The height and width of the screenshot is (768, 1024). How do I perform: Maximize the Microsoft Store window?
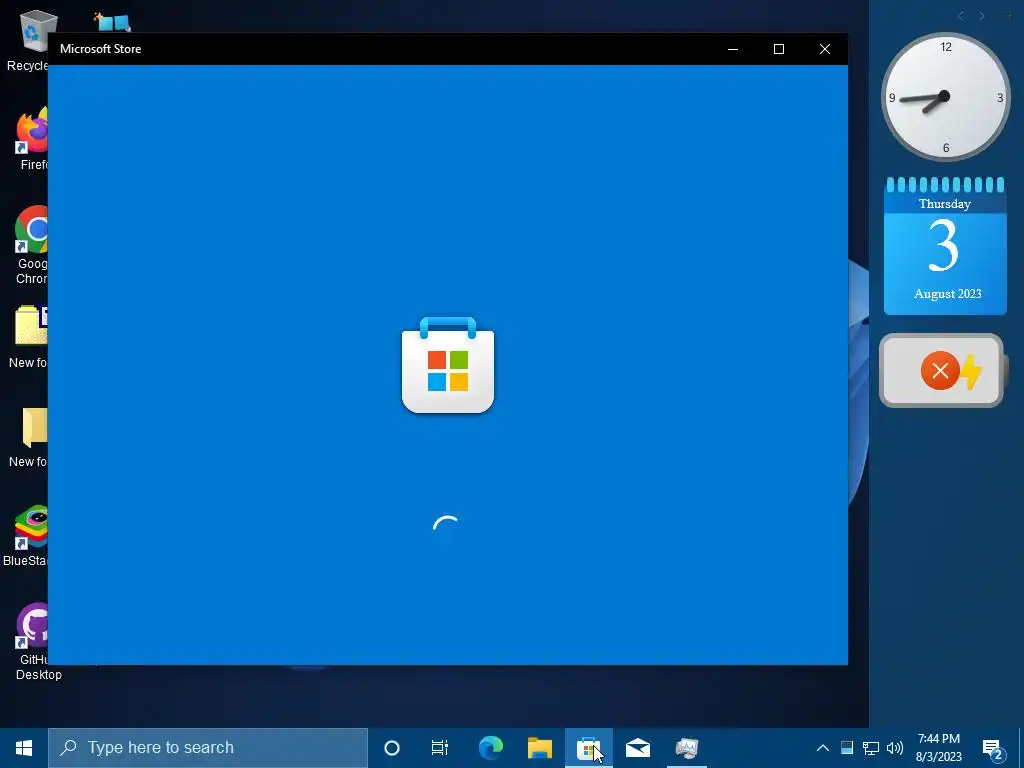[x=778, y=49]
